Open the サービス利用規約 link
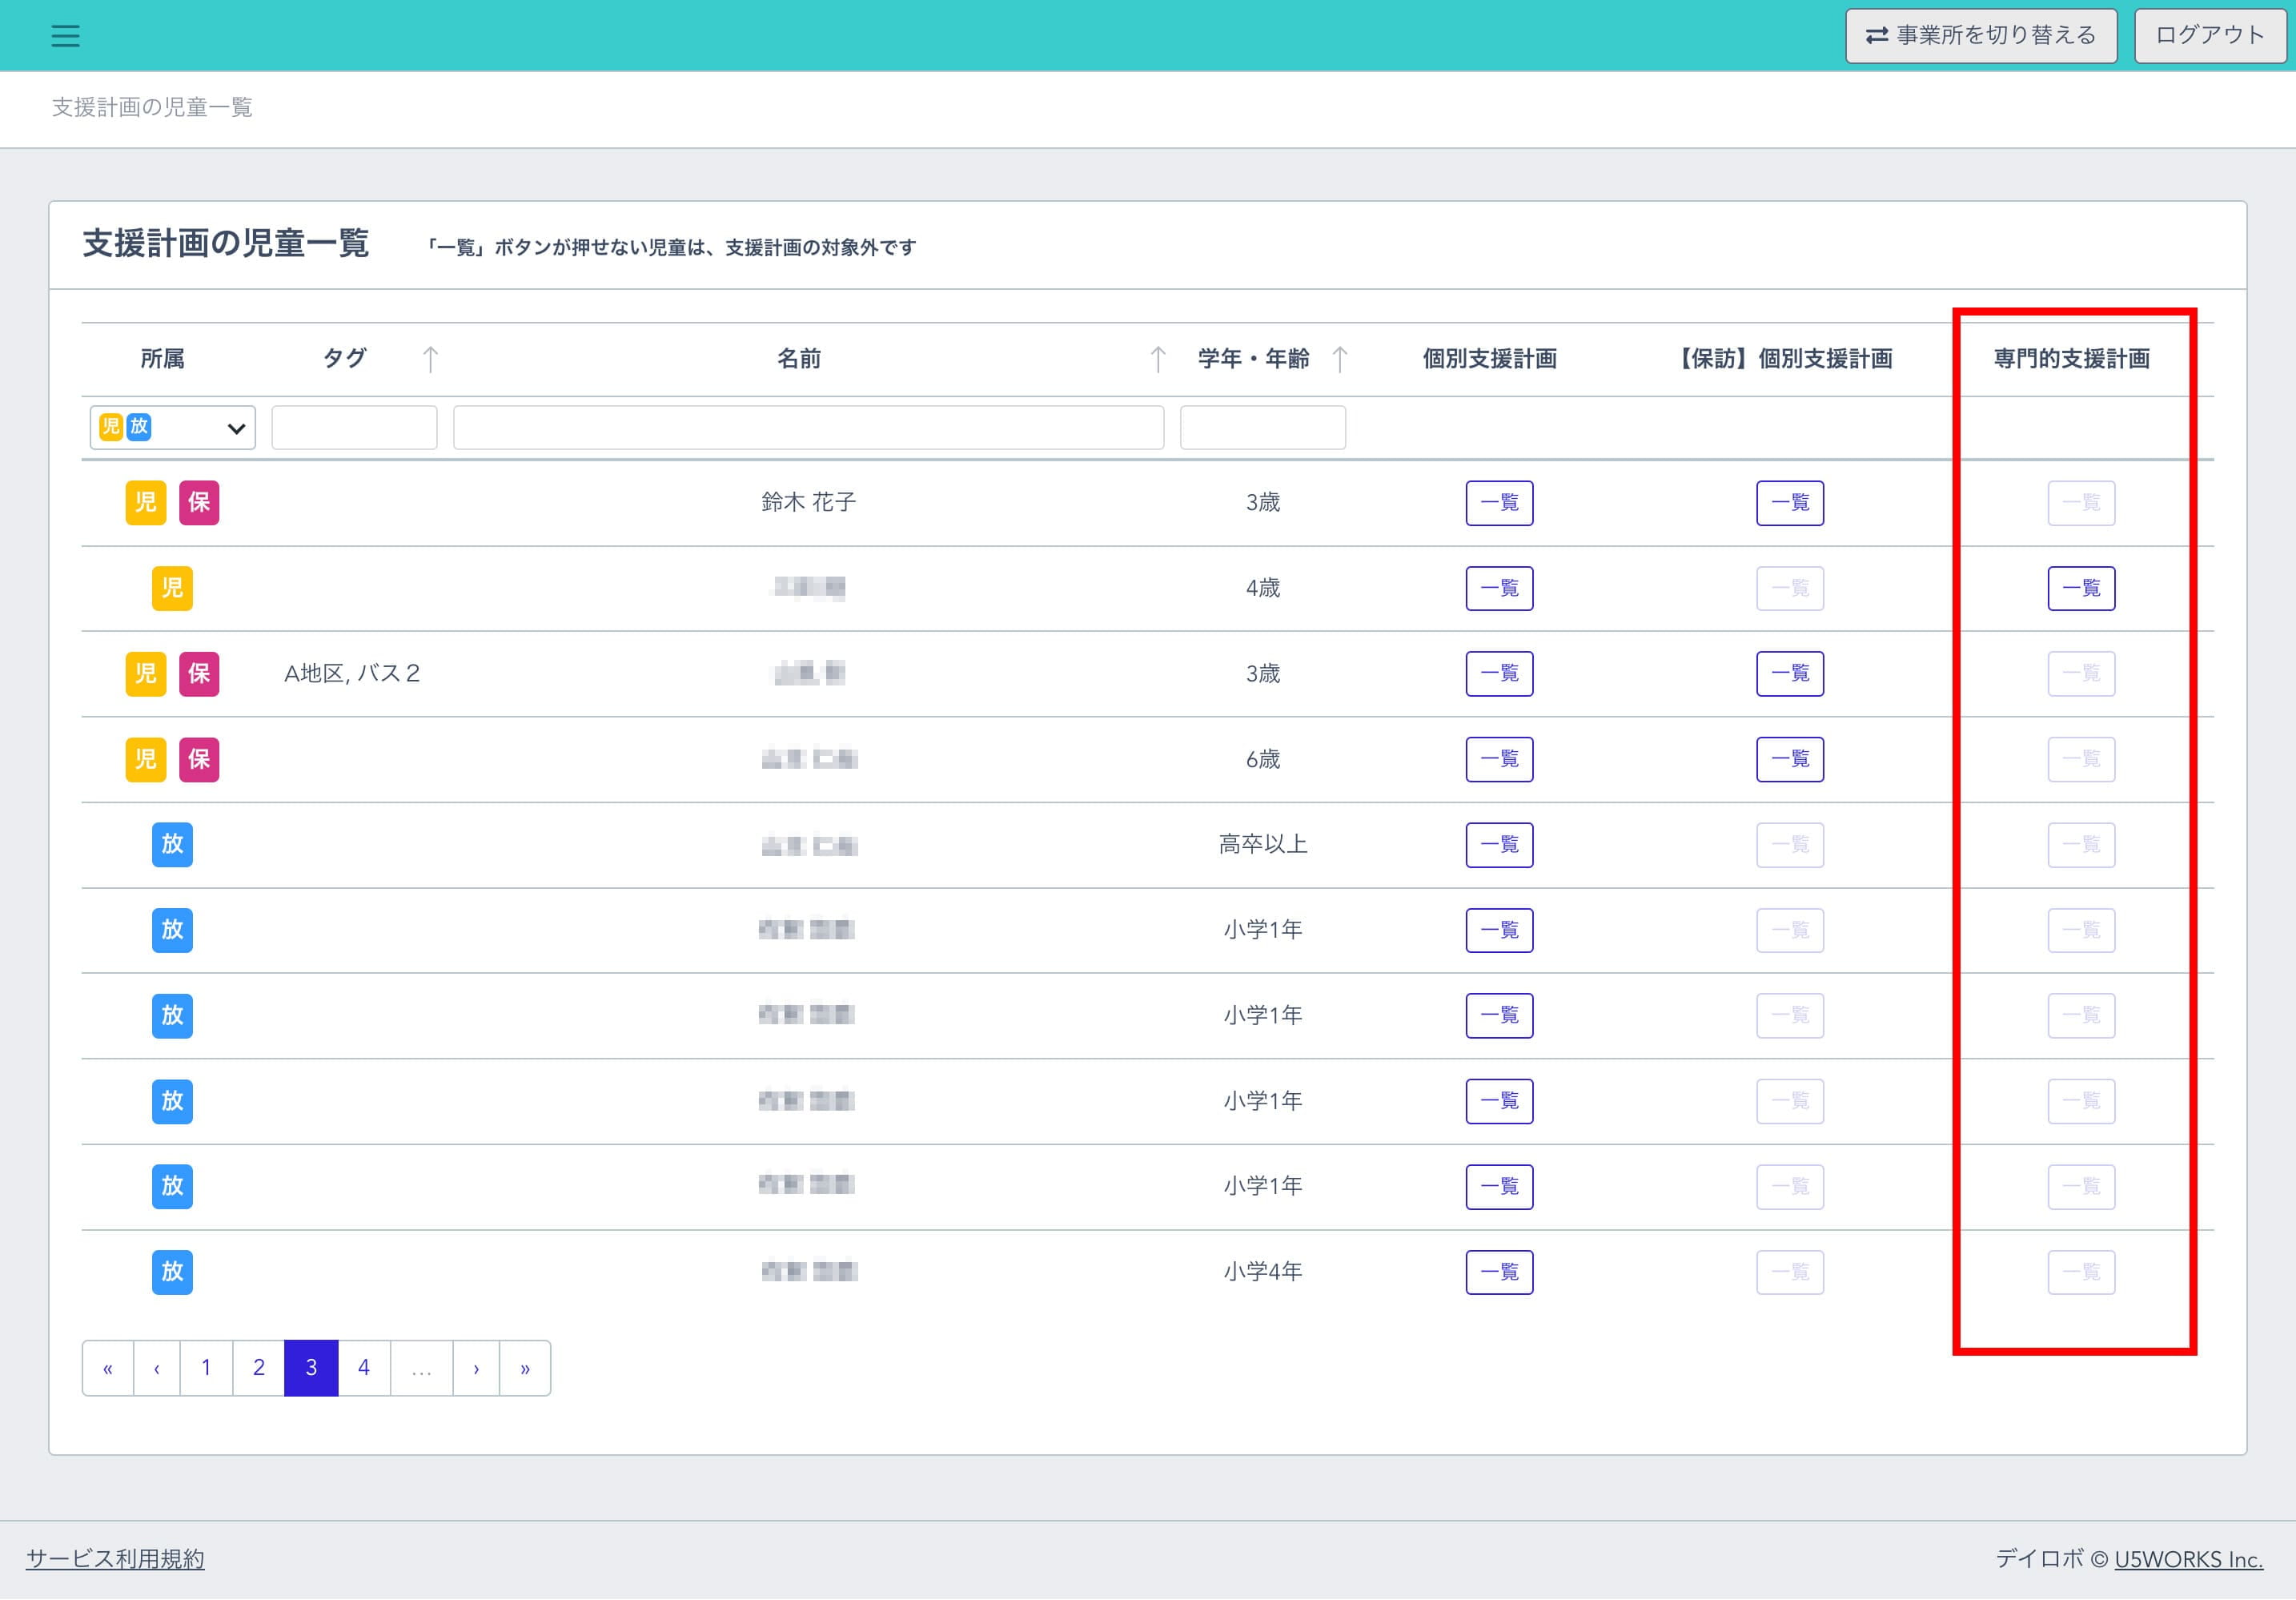2296x1600 pixels. point(115,1559)
